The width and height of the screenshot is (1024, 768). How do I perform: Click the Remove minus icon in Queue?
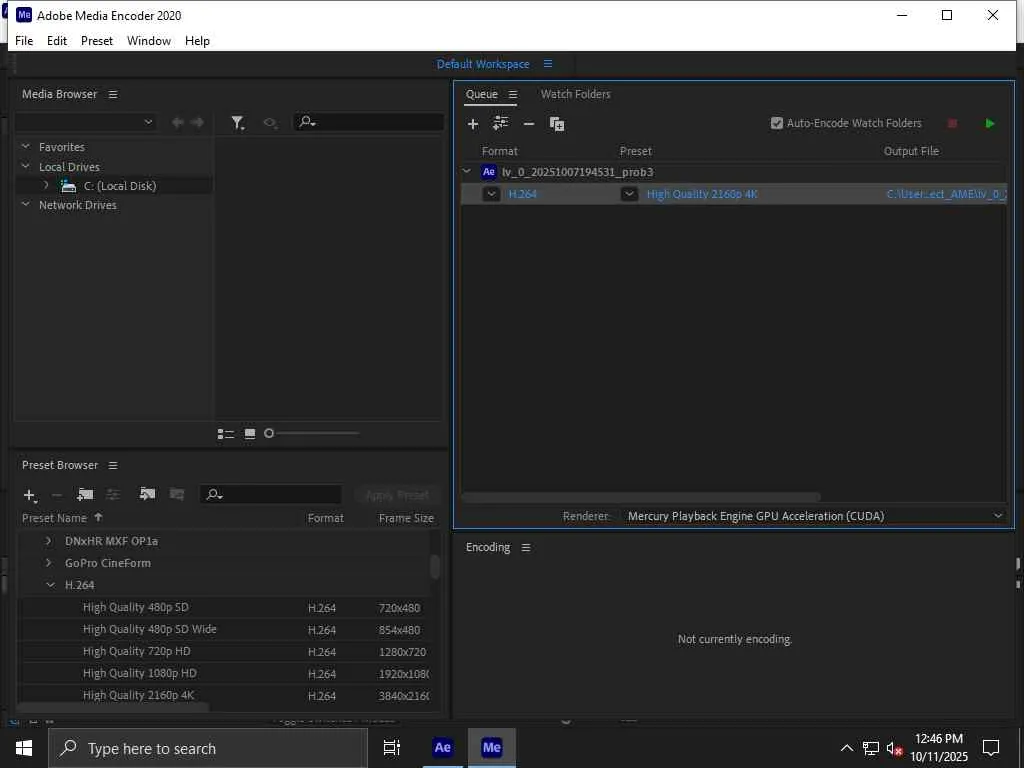click(x=529, y=124)
